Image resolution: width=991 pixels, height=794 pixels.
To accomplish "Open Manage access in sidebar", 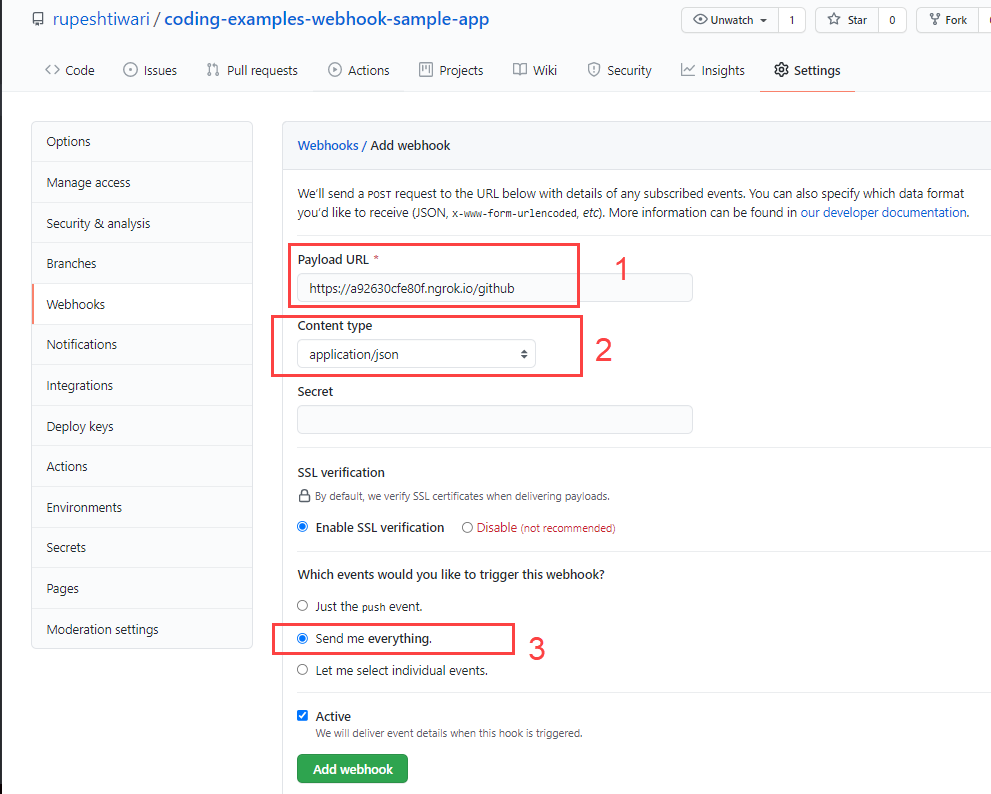I will click(142, 183).
